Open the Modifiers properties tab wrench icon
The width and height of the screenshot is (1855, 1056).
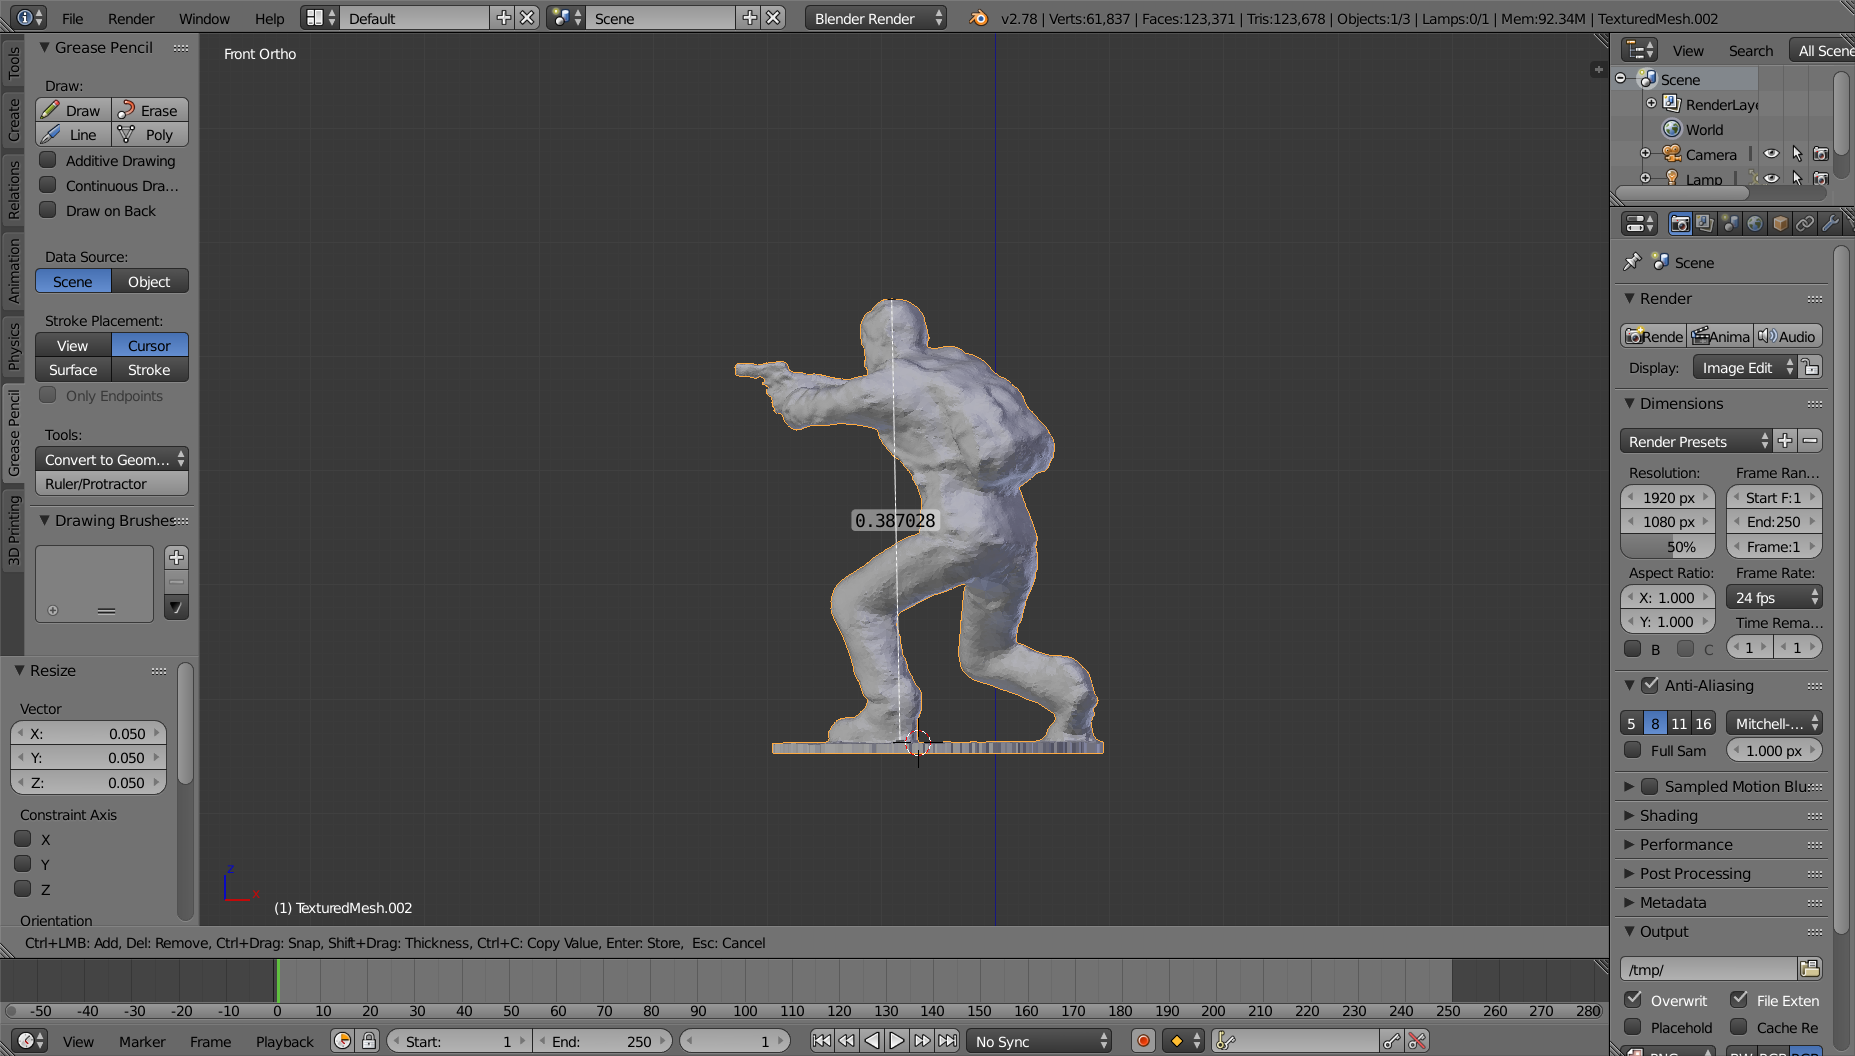[1830, 224]
